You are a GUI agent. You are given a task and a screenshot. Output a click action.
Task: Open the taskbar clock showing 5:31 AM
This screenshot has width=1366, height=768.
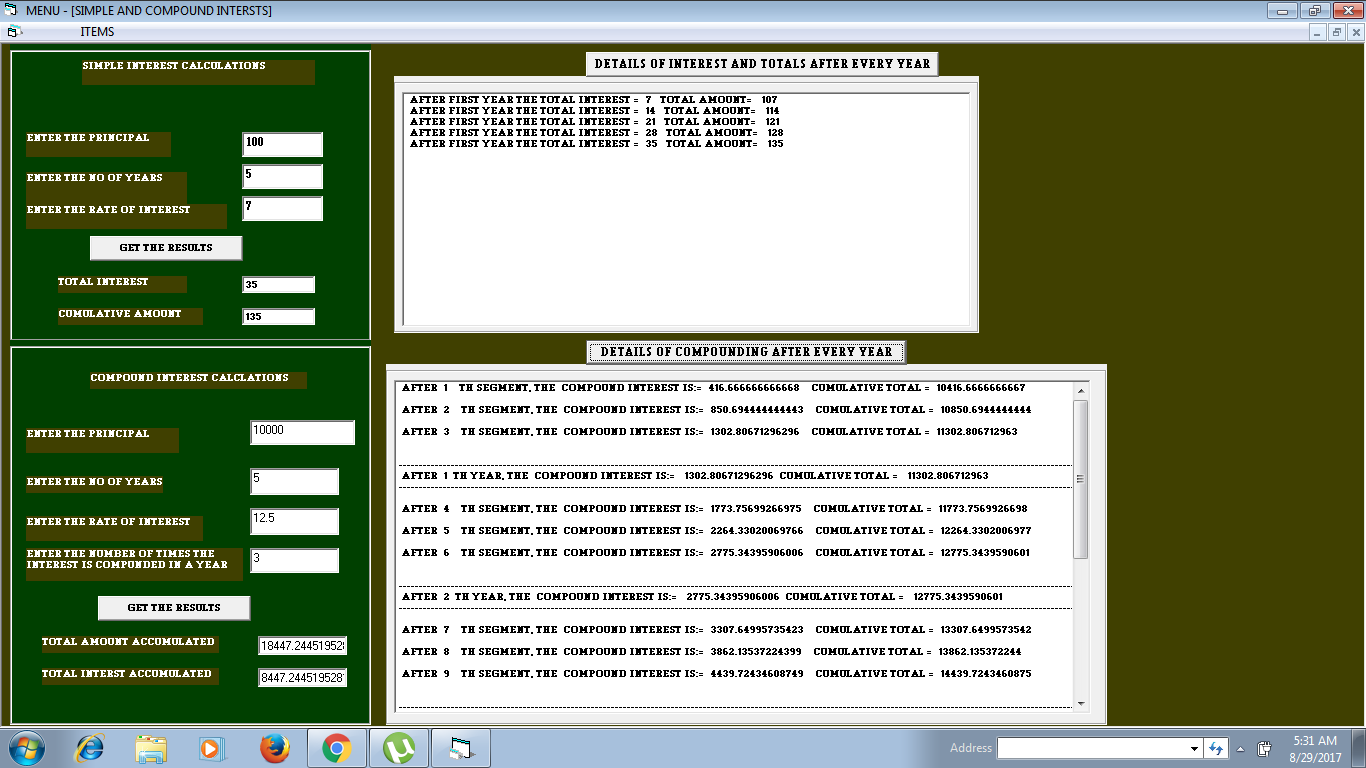point(1315,748)
